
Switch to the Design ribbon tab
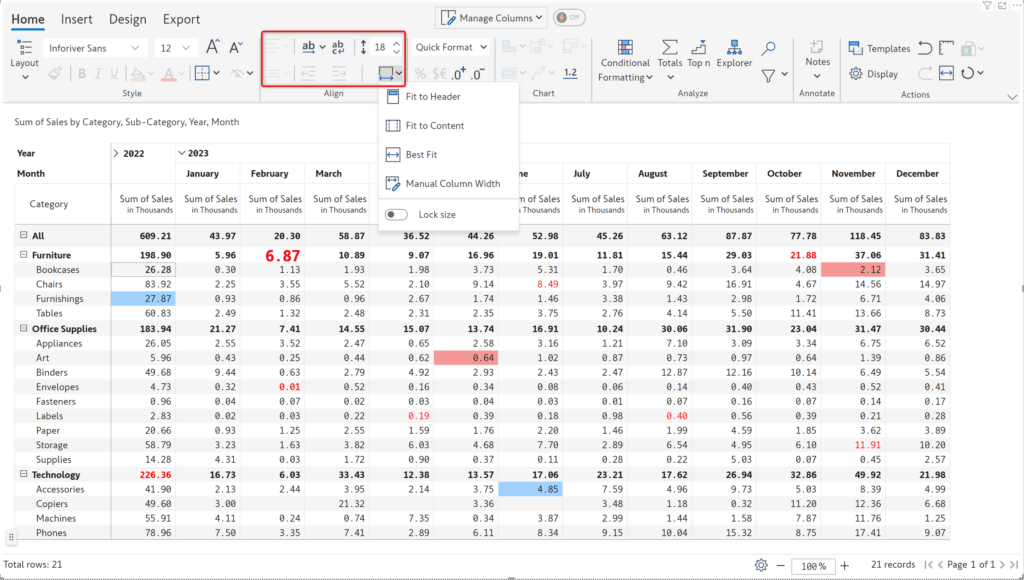coord(126,18)
